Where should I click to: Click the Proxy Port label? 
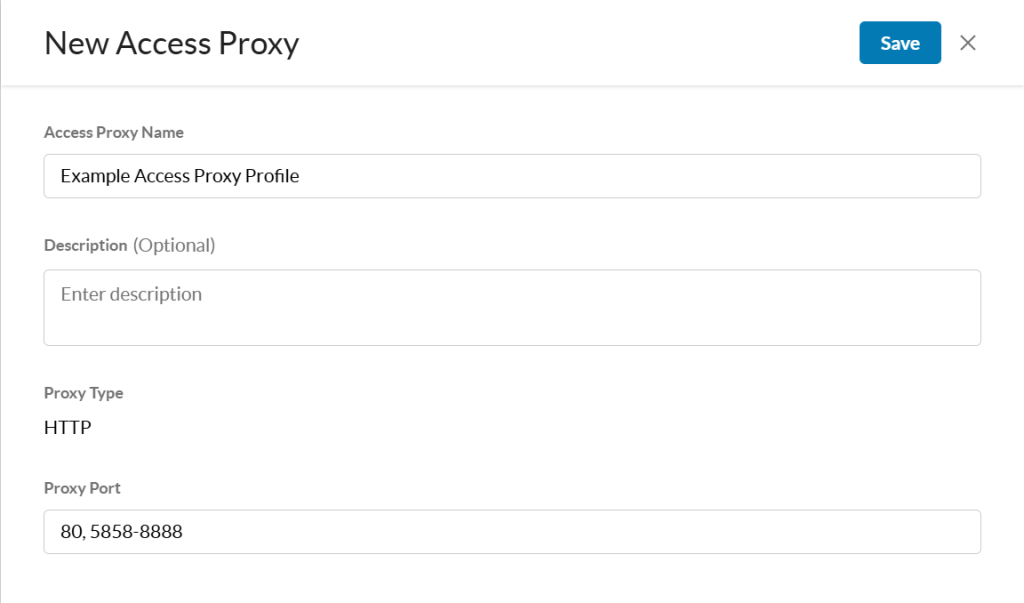(82, 488)
